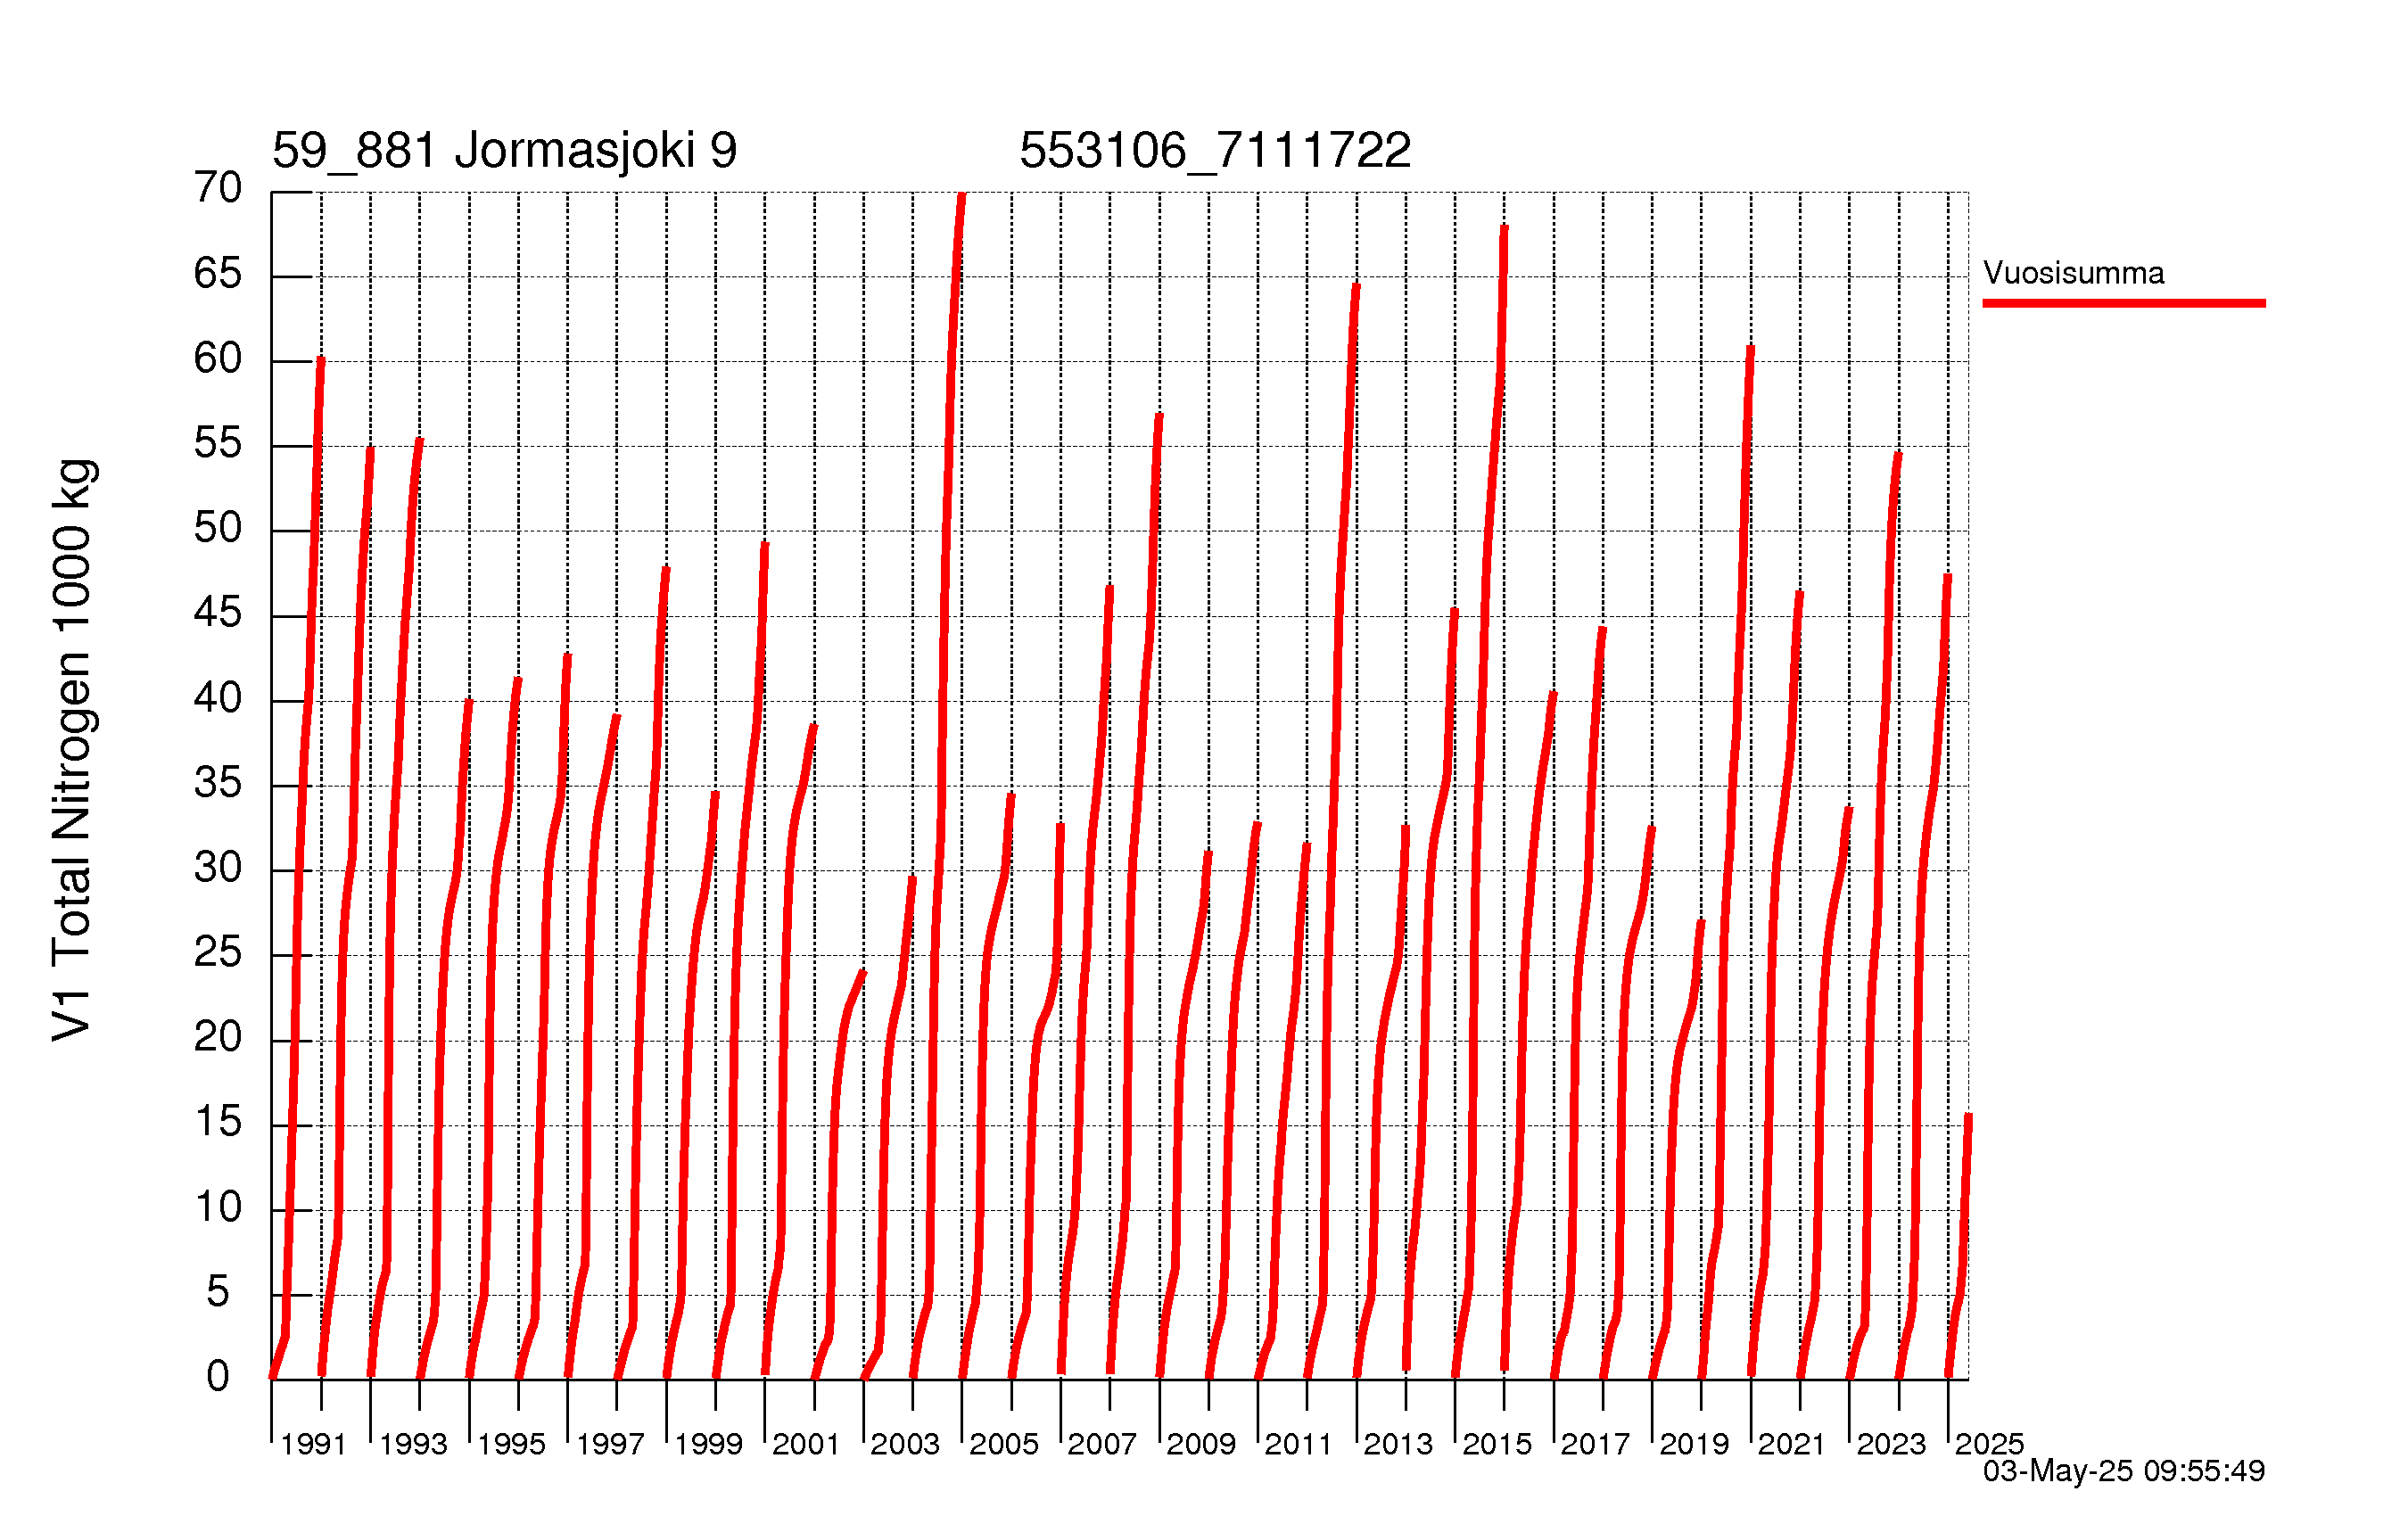This screenshot has height=1516, width=2408.
Task: Click x-axis year label '2013'
Action: (x=1398, y=1445)
